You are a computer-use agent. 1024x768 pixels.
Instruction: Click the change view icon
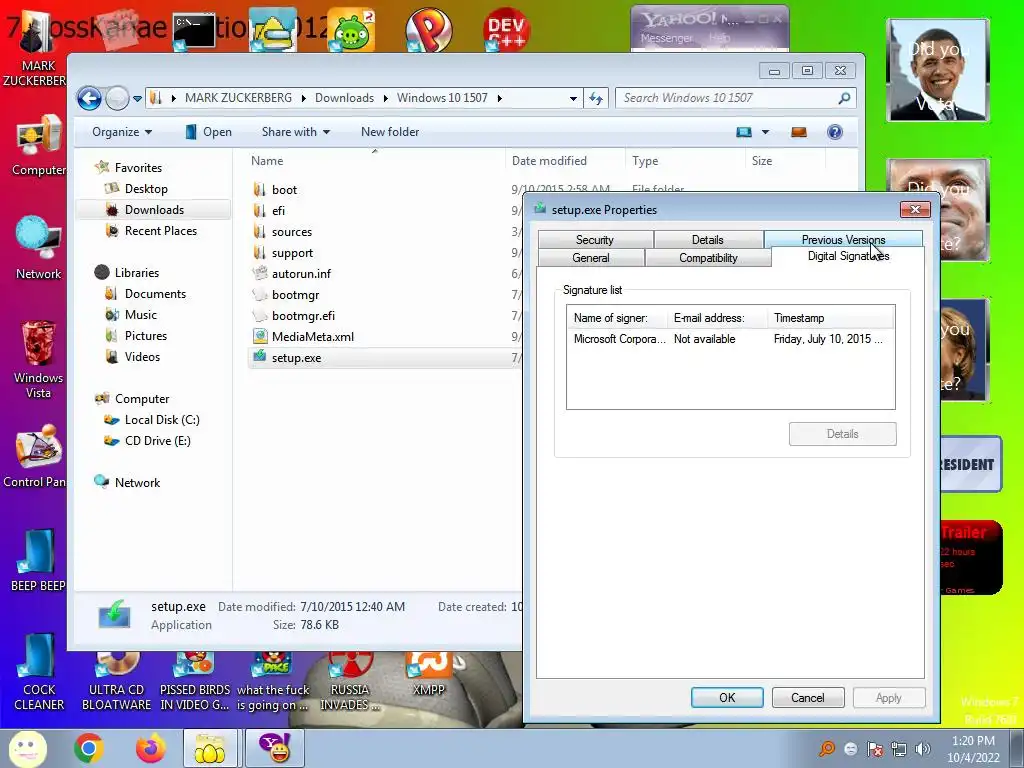click(744, 132)
